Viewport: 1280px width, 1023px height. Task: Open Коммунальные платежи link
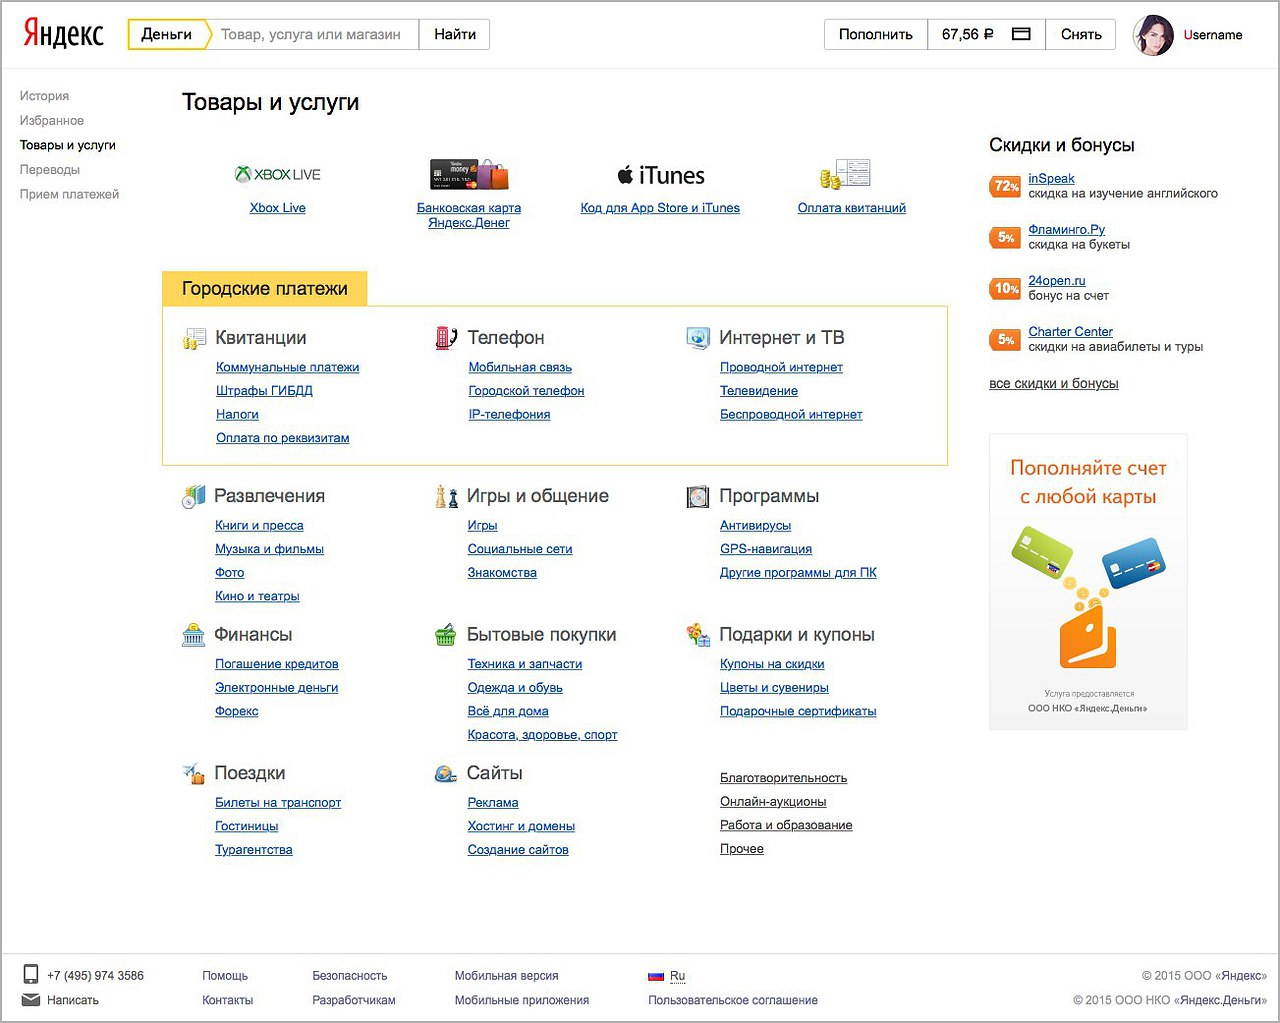click(x=288, y=367)
